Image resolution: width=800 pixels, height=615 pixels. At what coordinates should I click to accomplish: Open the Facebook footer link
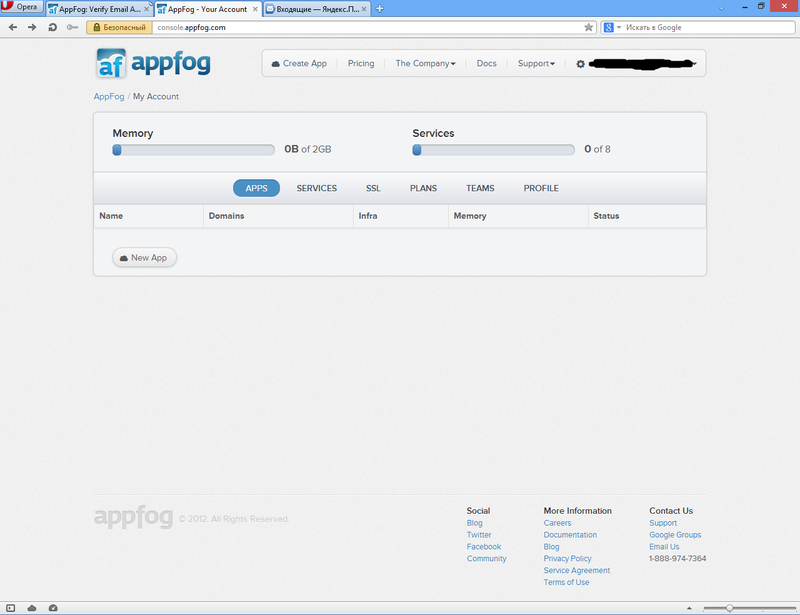pyautogui.click(x=484, y=547)
